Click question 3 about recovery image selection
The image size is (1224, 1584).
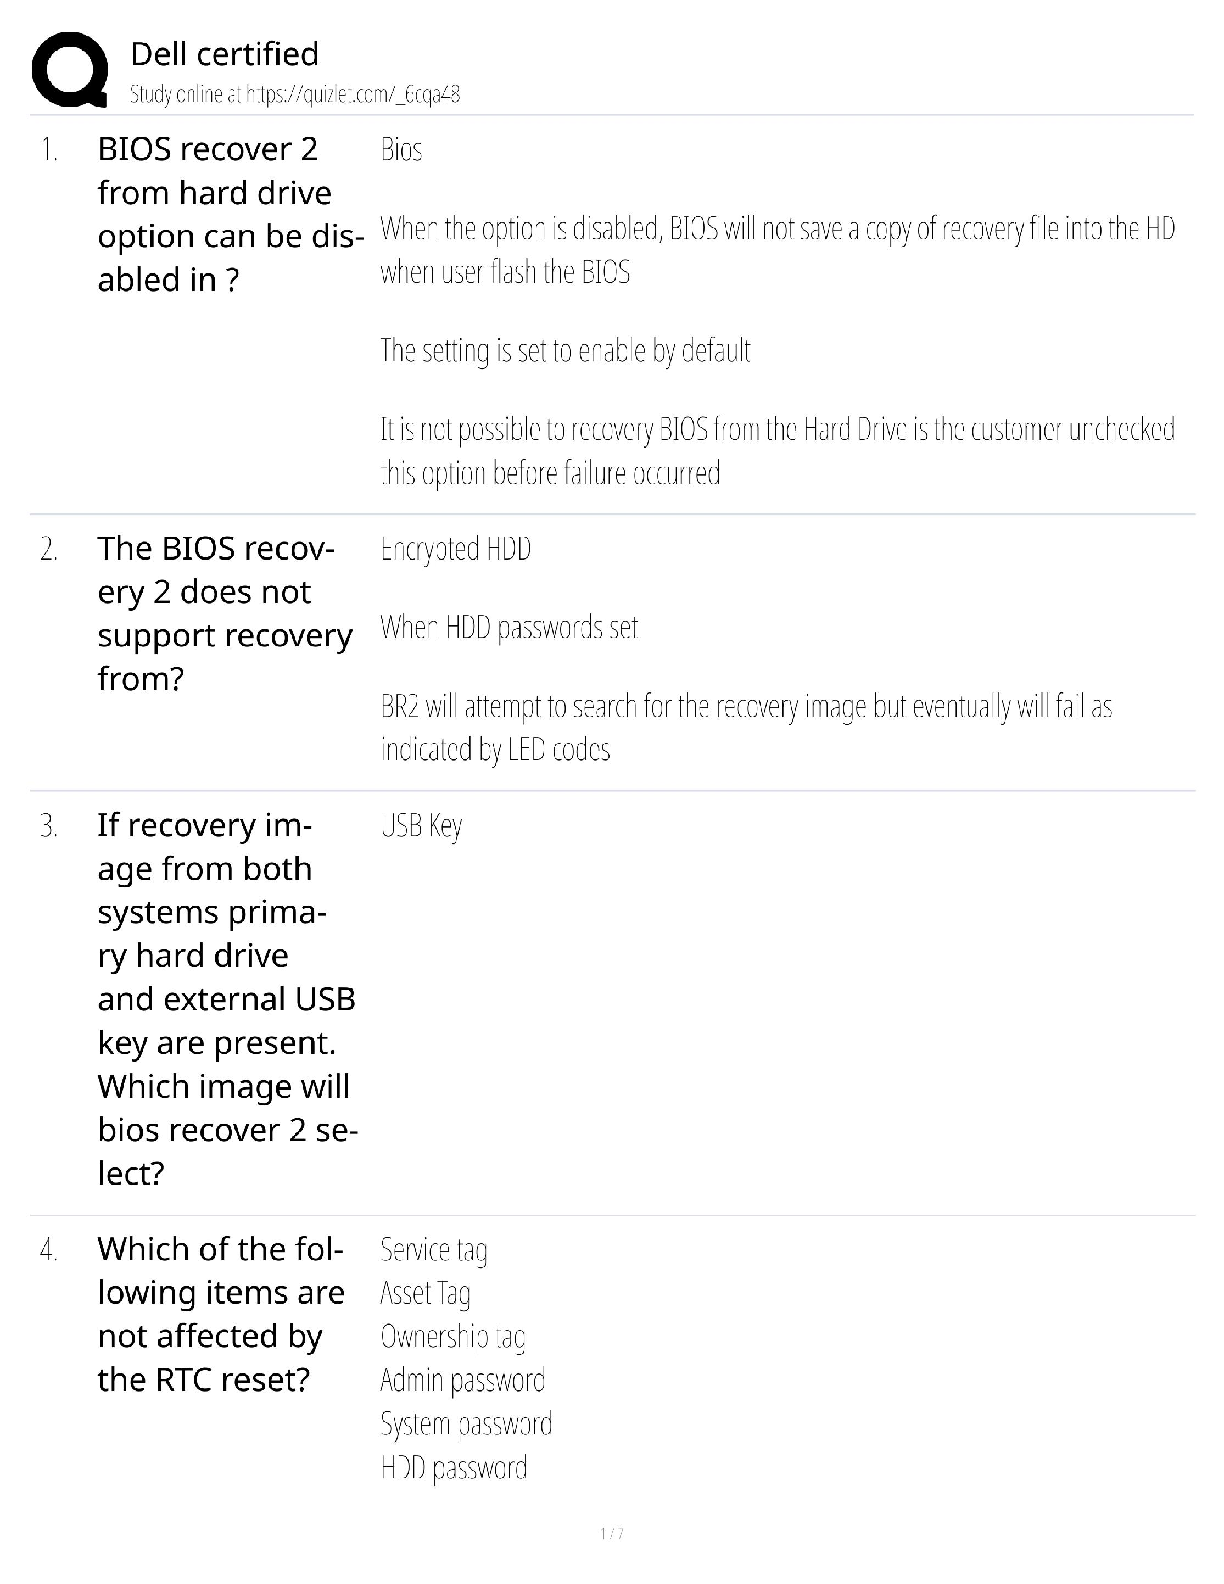(228, 998)
